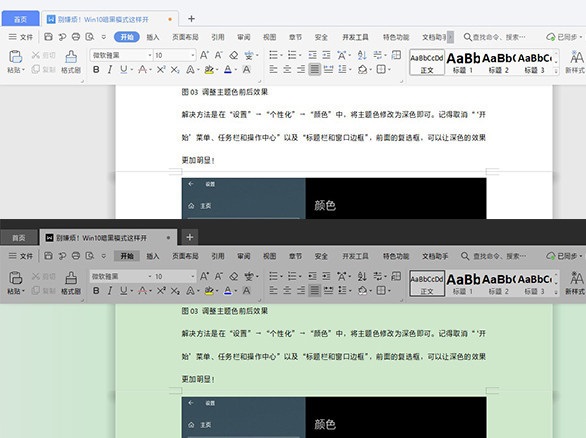Apply superscript in the light-theme window

[x=161, y=70]
